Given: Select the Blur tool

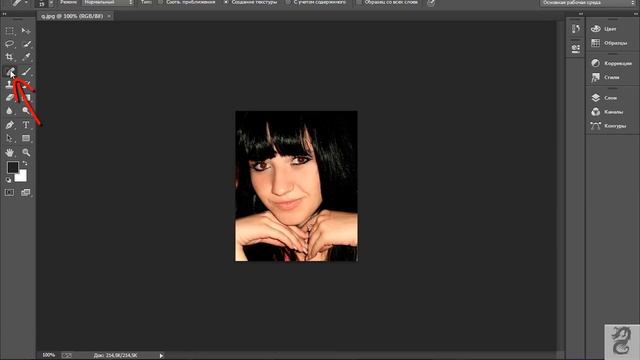Looking at the screenshot, I should click(x=9, y=111).
